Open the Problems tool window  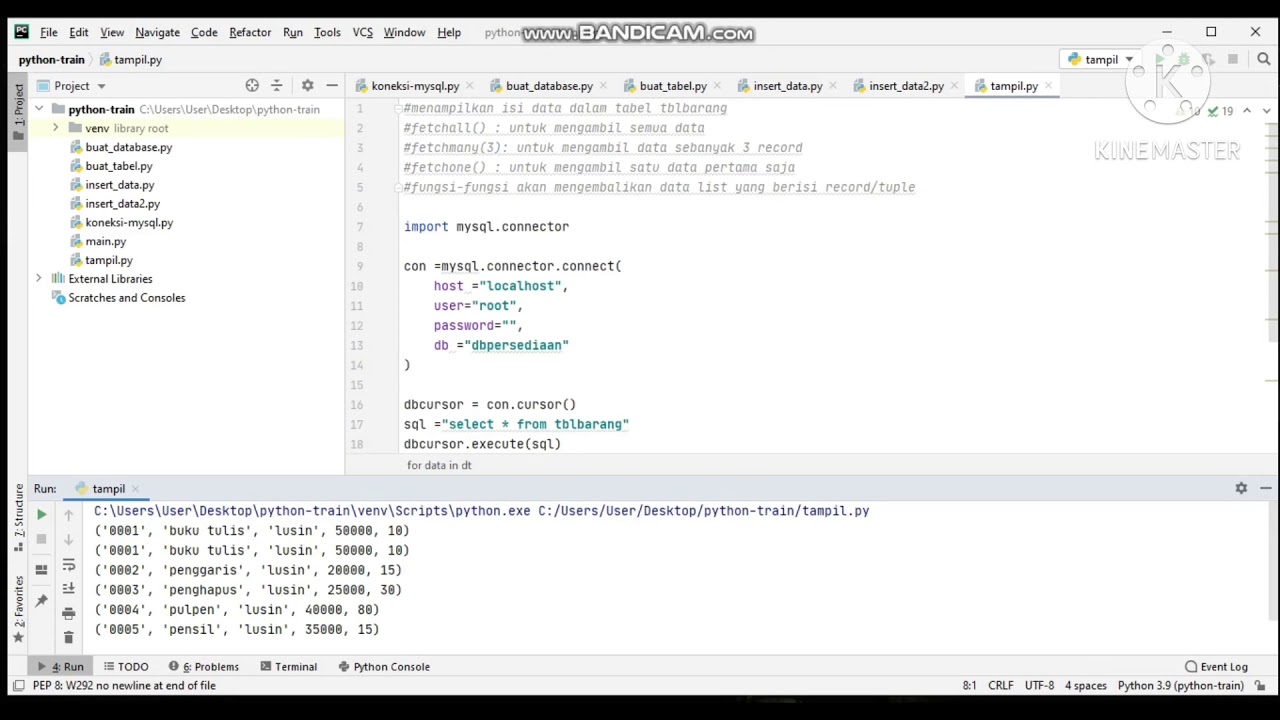pyautogui.click(x=204, y=667)
